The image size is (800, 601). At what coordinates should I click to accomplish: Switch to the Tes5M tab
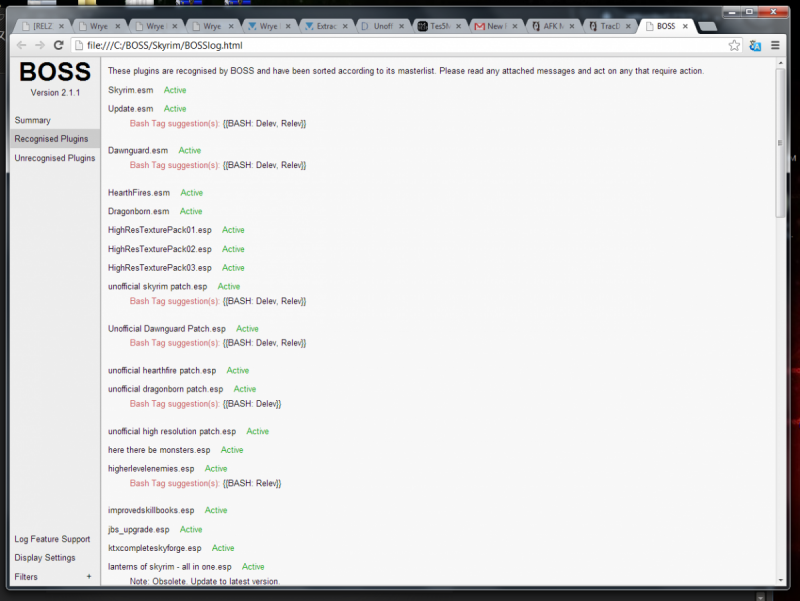(x=440, y=26)
